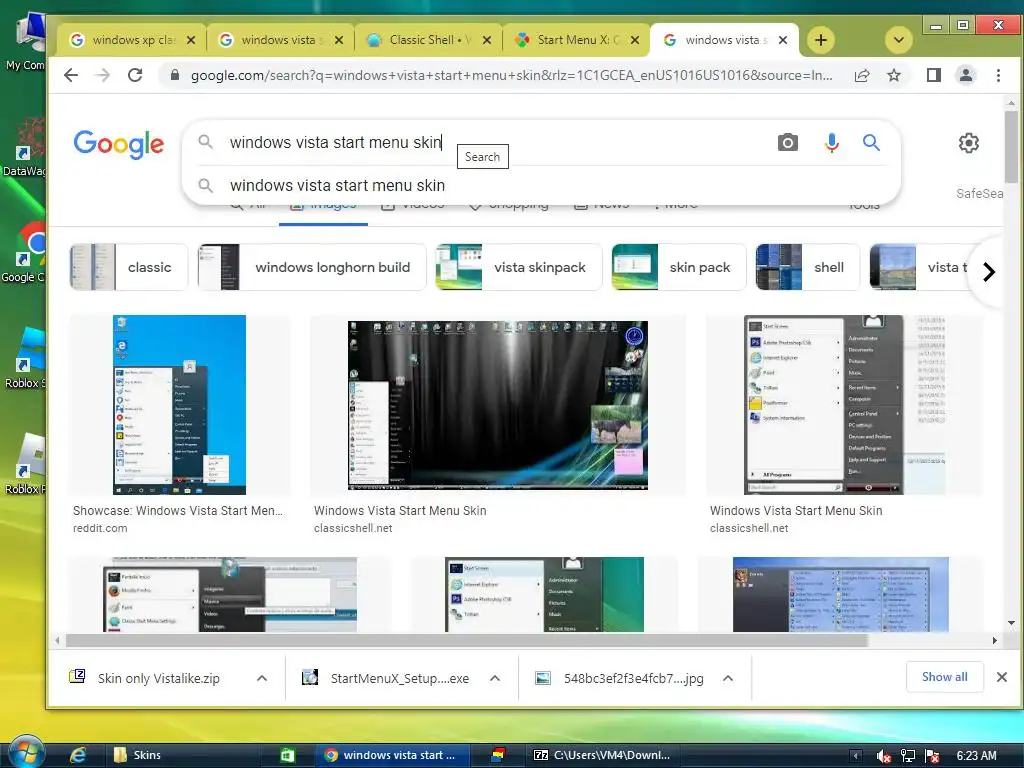Close the downloads bar
Image resolution: width=1024 pixels, height=768 pixels.
coord(1002,677)
